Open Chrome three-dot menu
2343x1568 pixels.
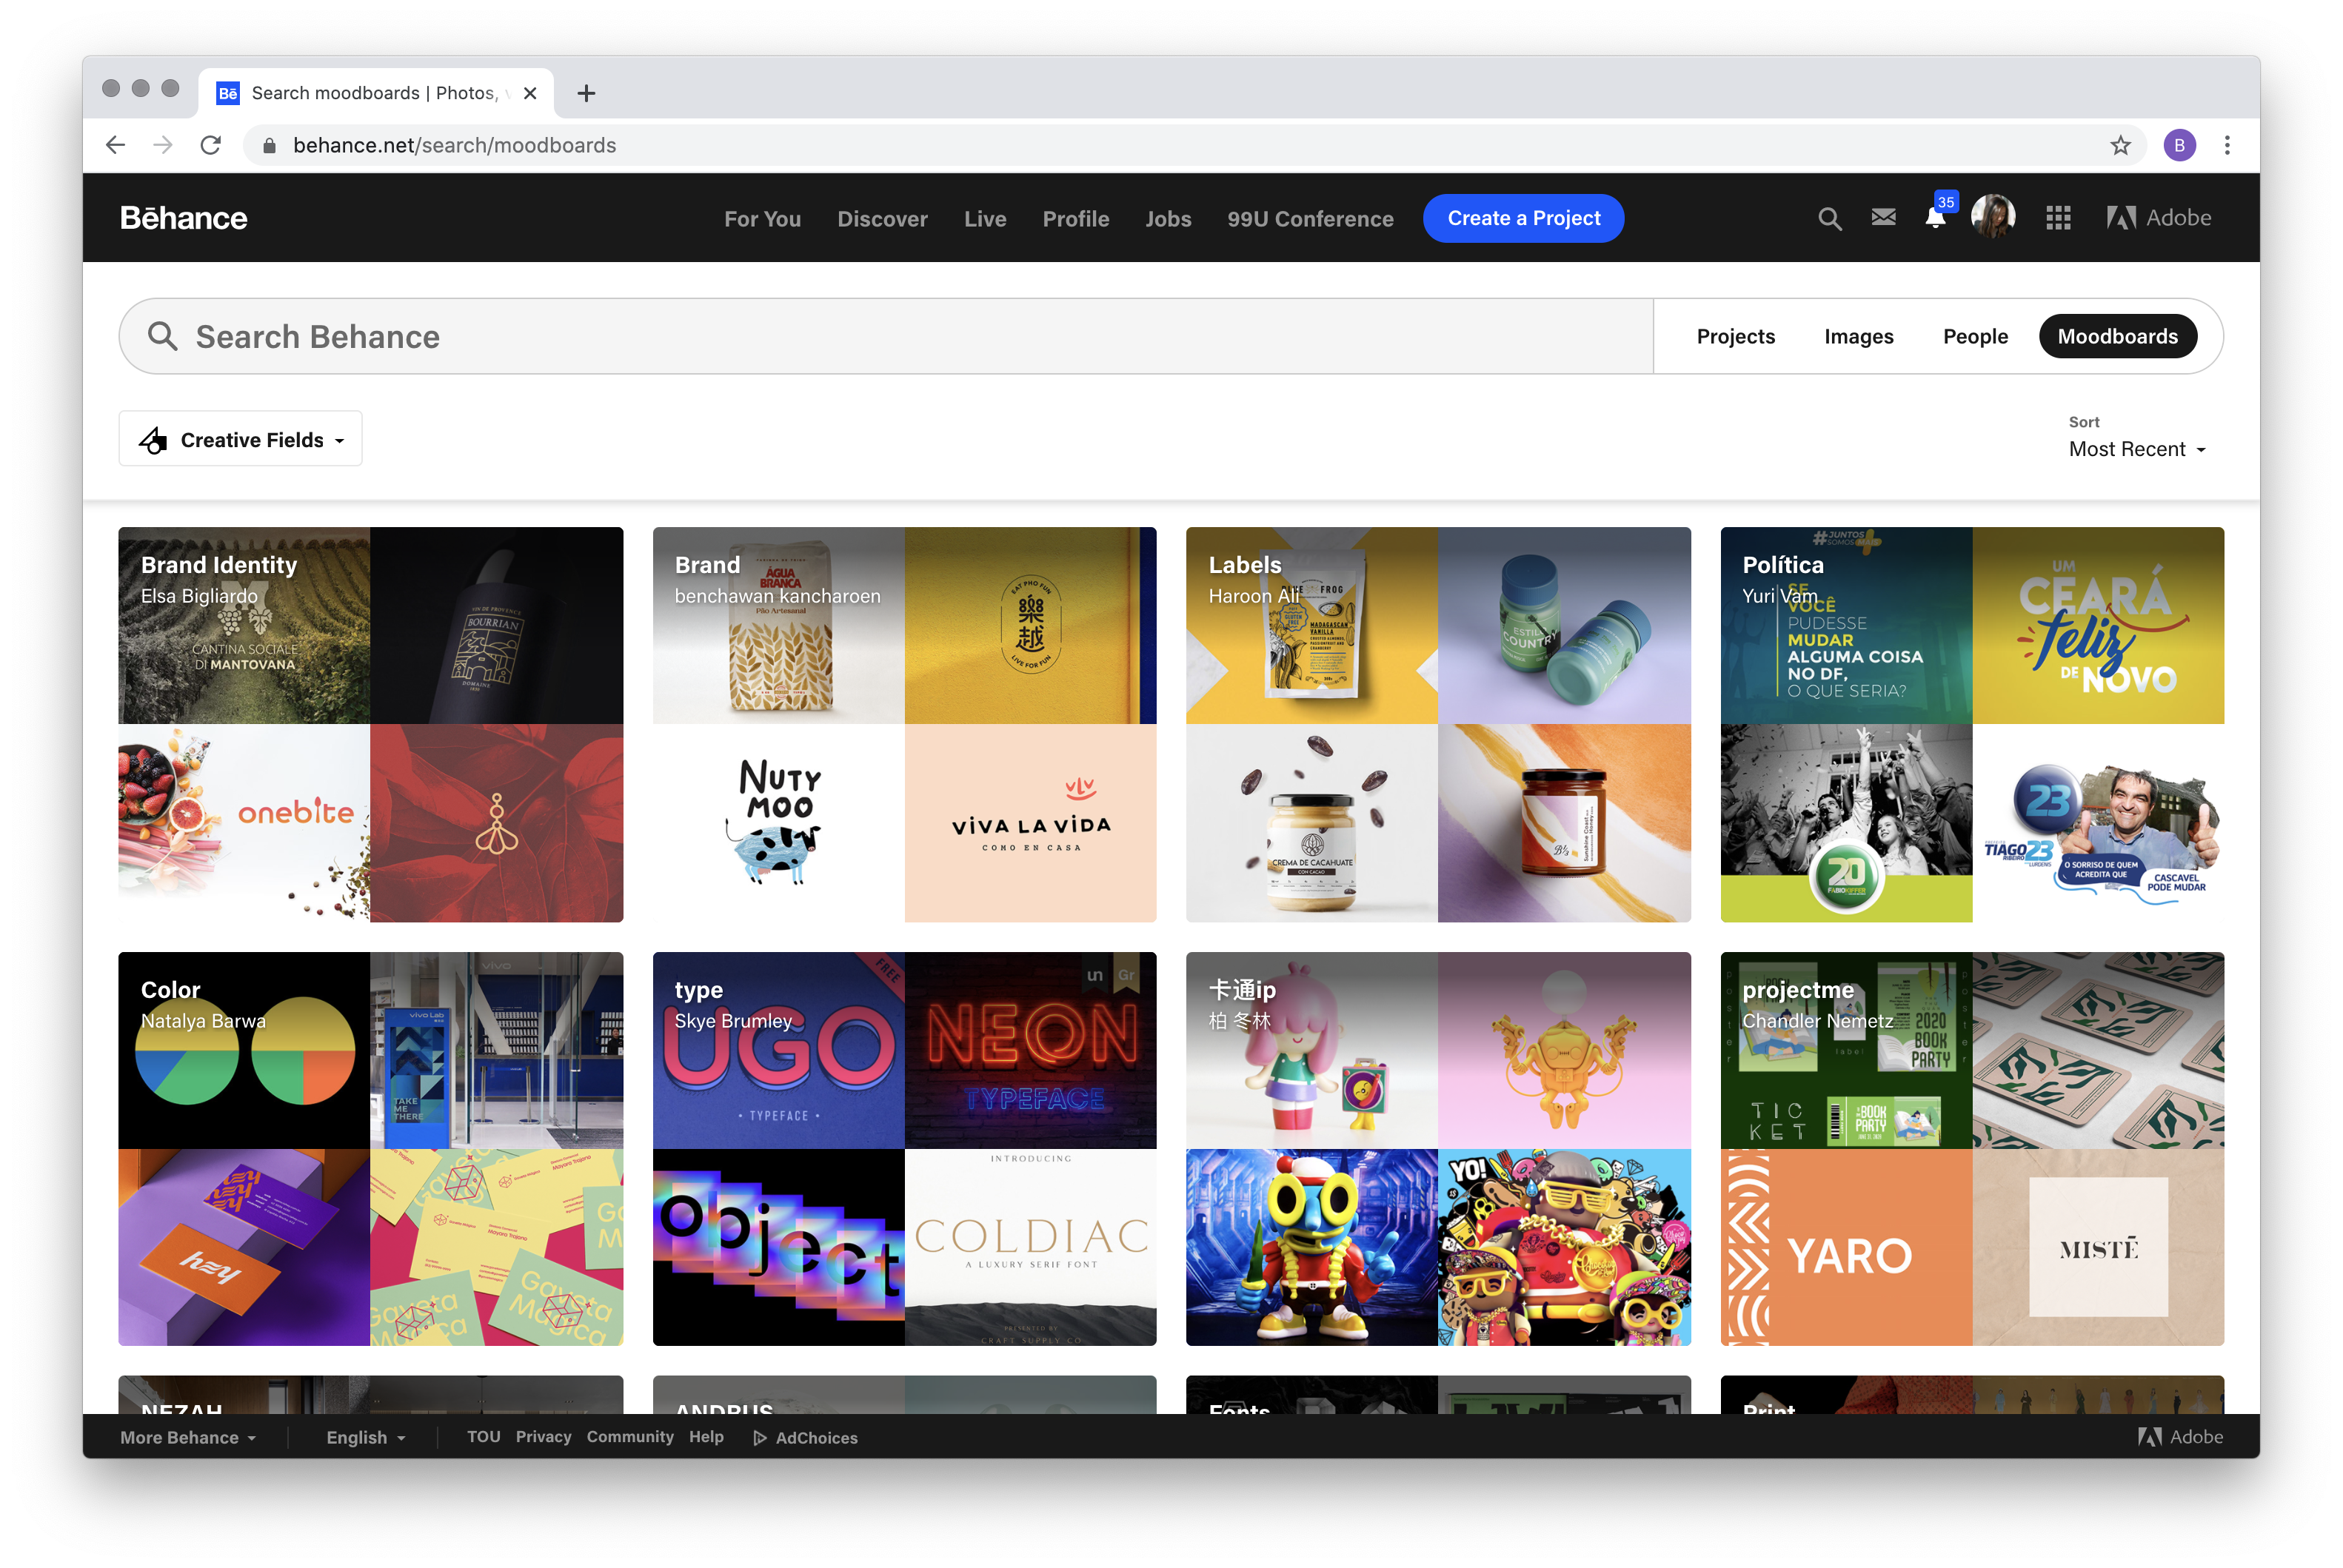(2227, 145)
